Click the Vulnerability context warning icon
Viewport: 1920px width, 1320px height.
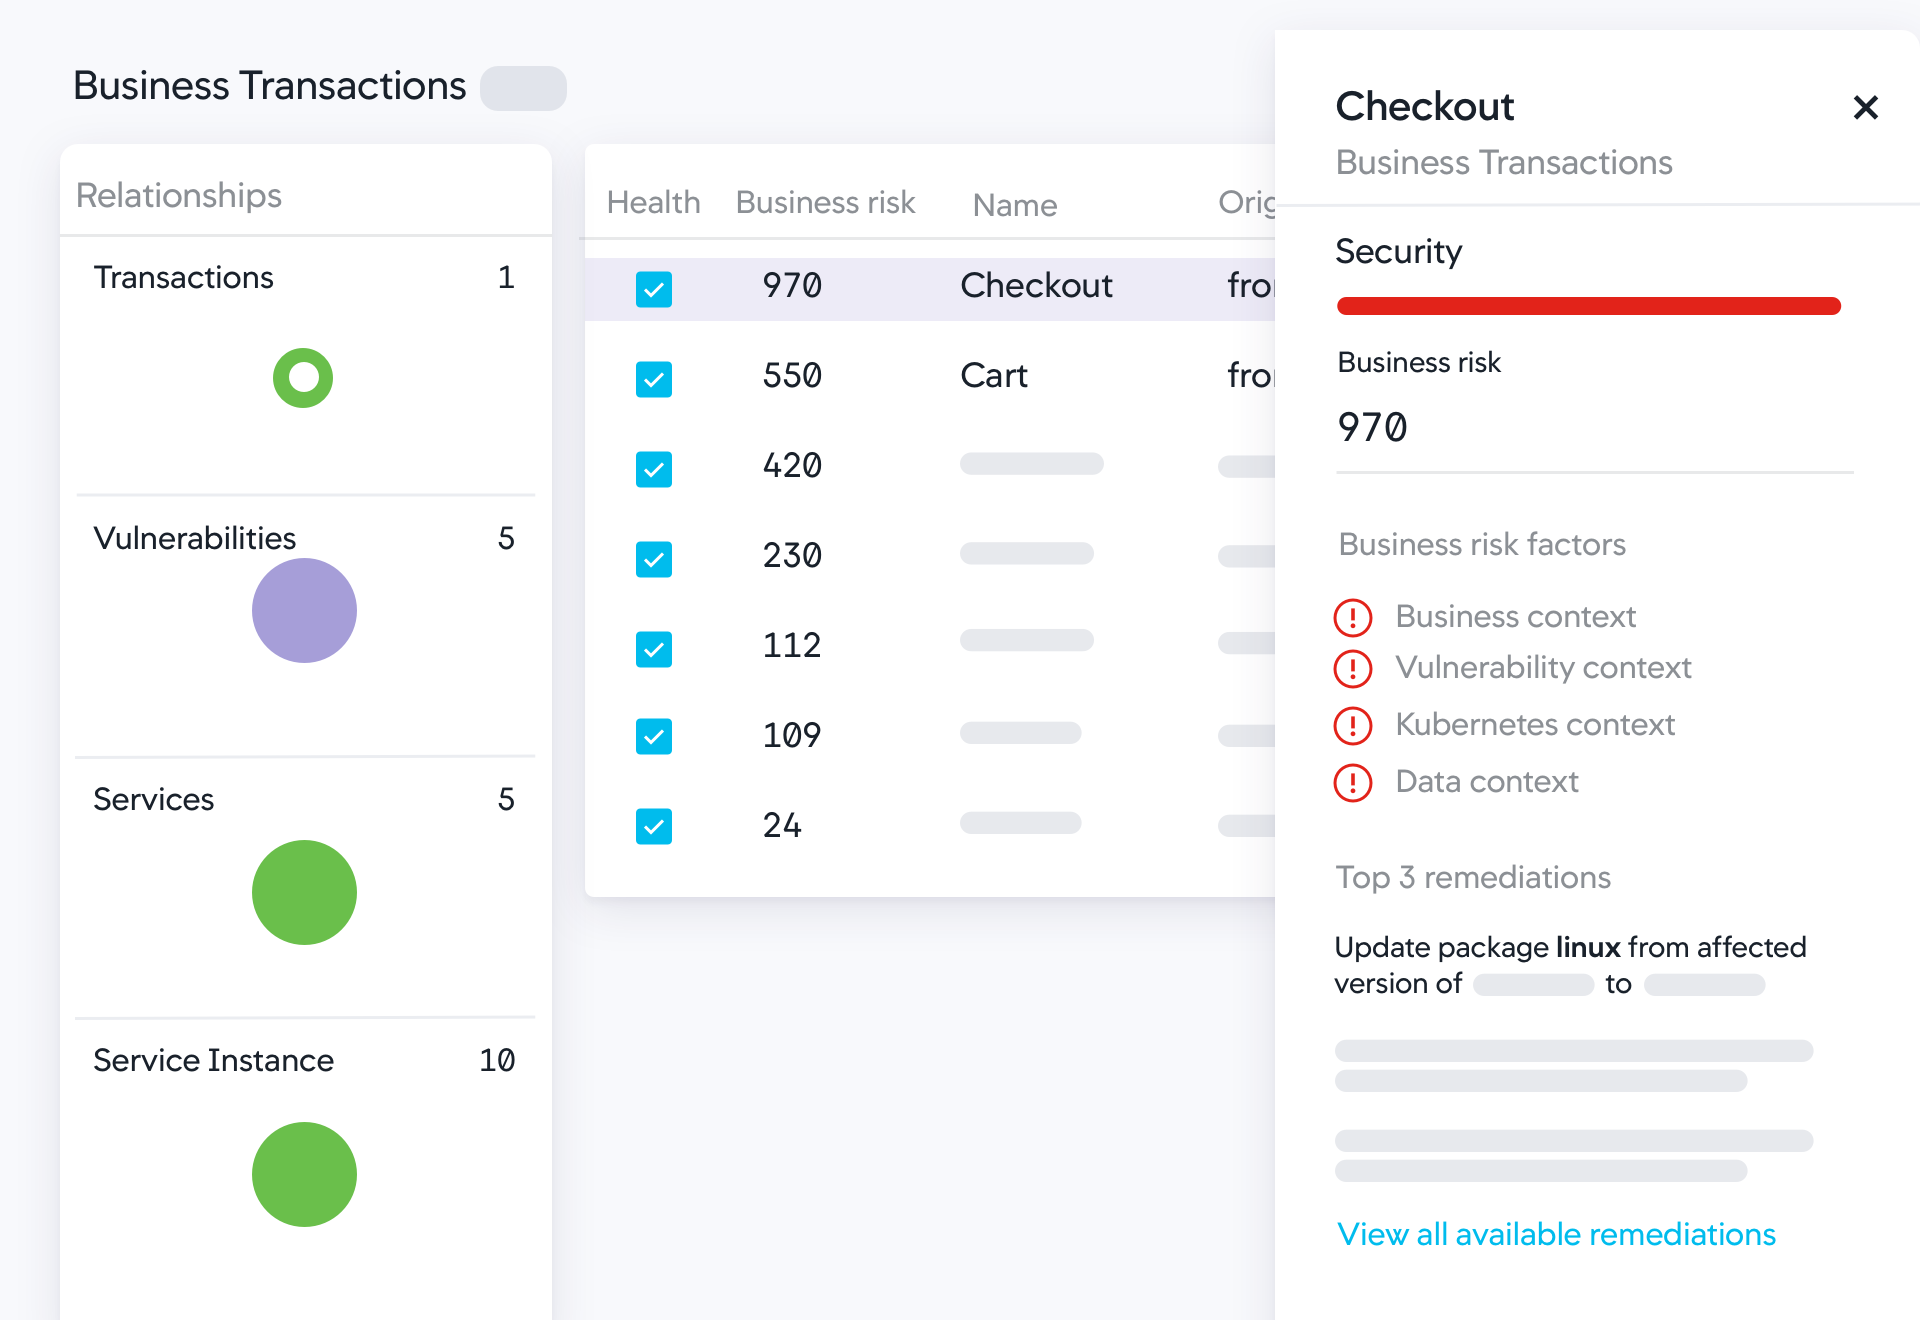coord(1353,668)
